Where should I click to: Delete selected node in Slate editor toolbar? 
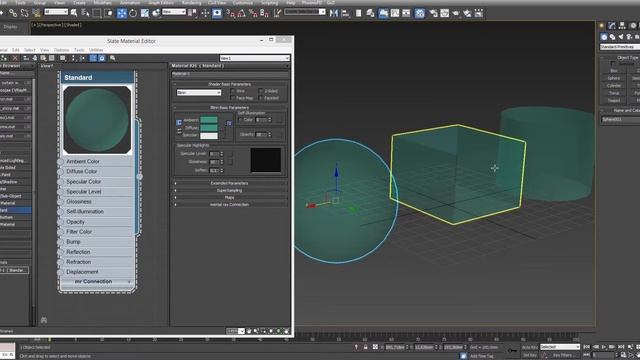click(x=15, y=58)
